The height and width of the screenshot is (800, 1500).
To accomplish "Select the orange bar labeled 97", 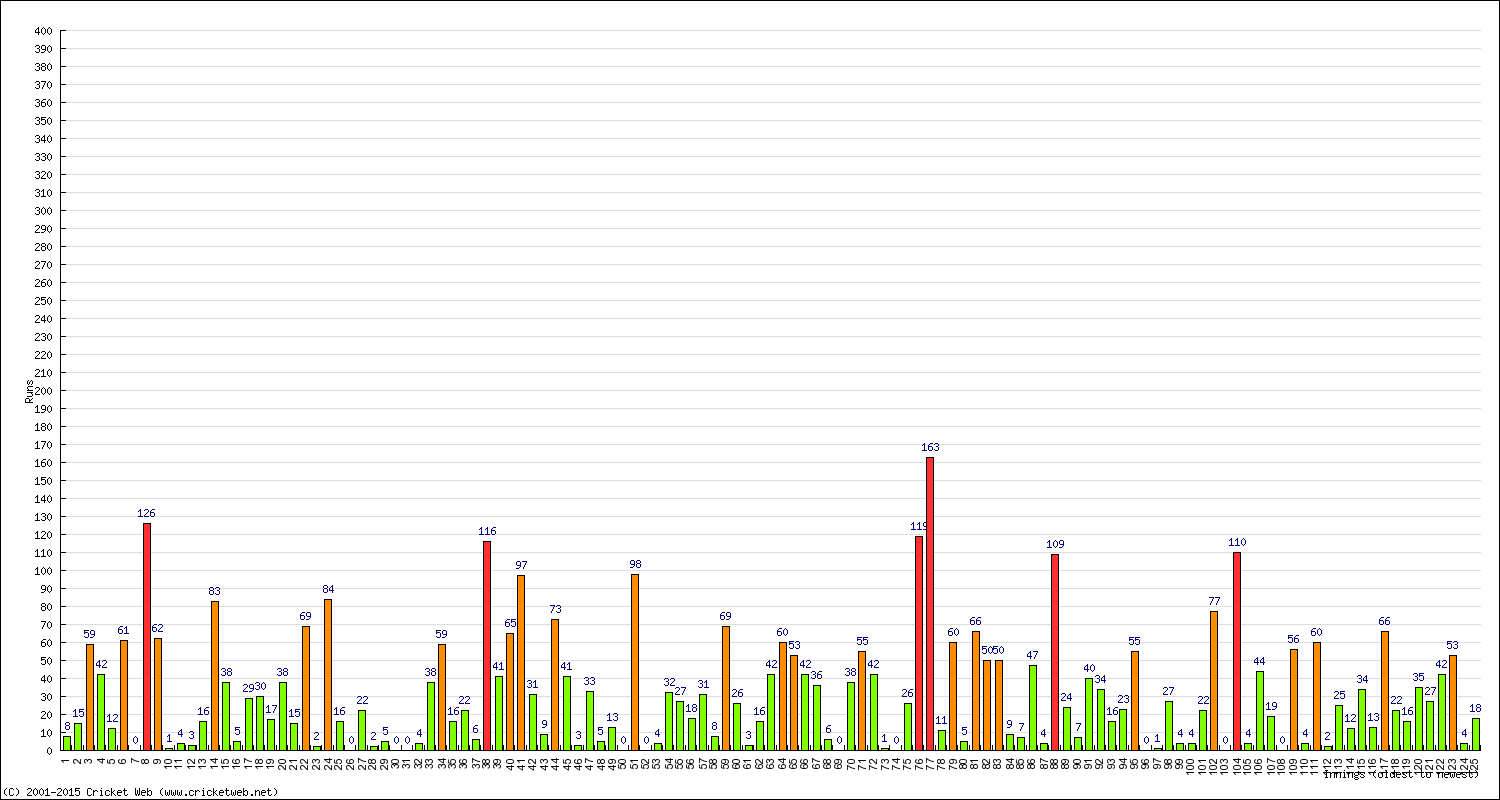I will coord(521,662).
